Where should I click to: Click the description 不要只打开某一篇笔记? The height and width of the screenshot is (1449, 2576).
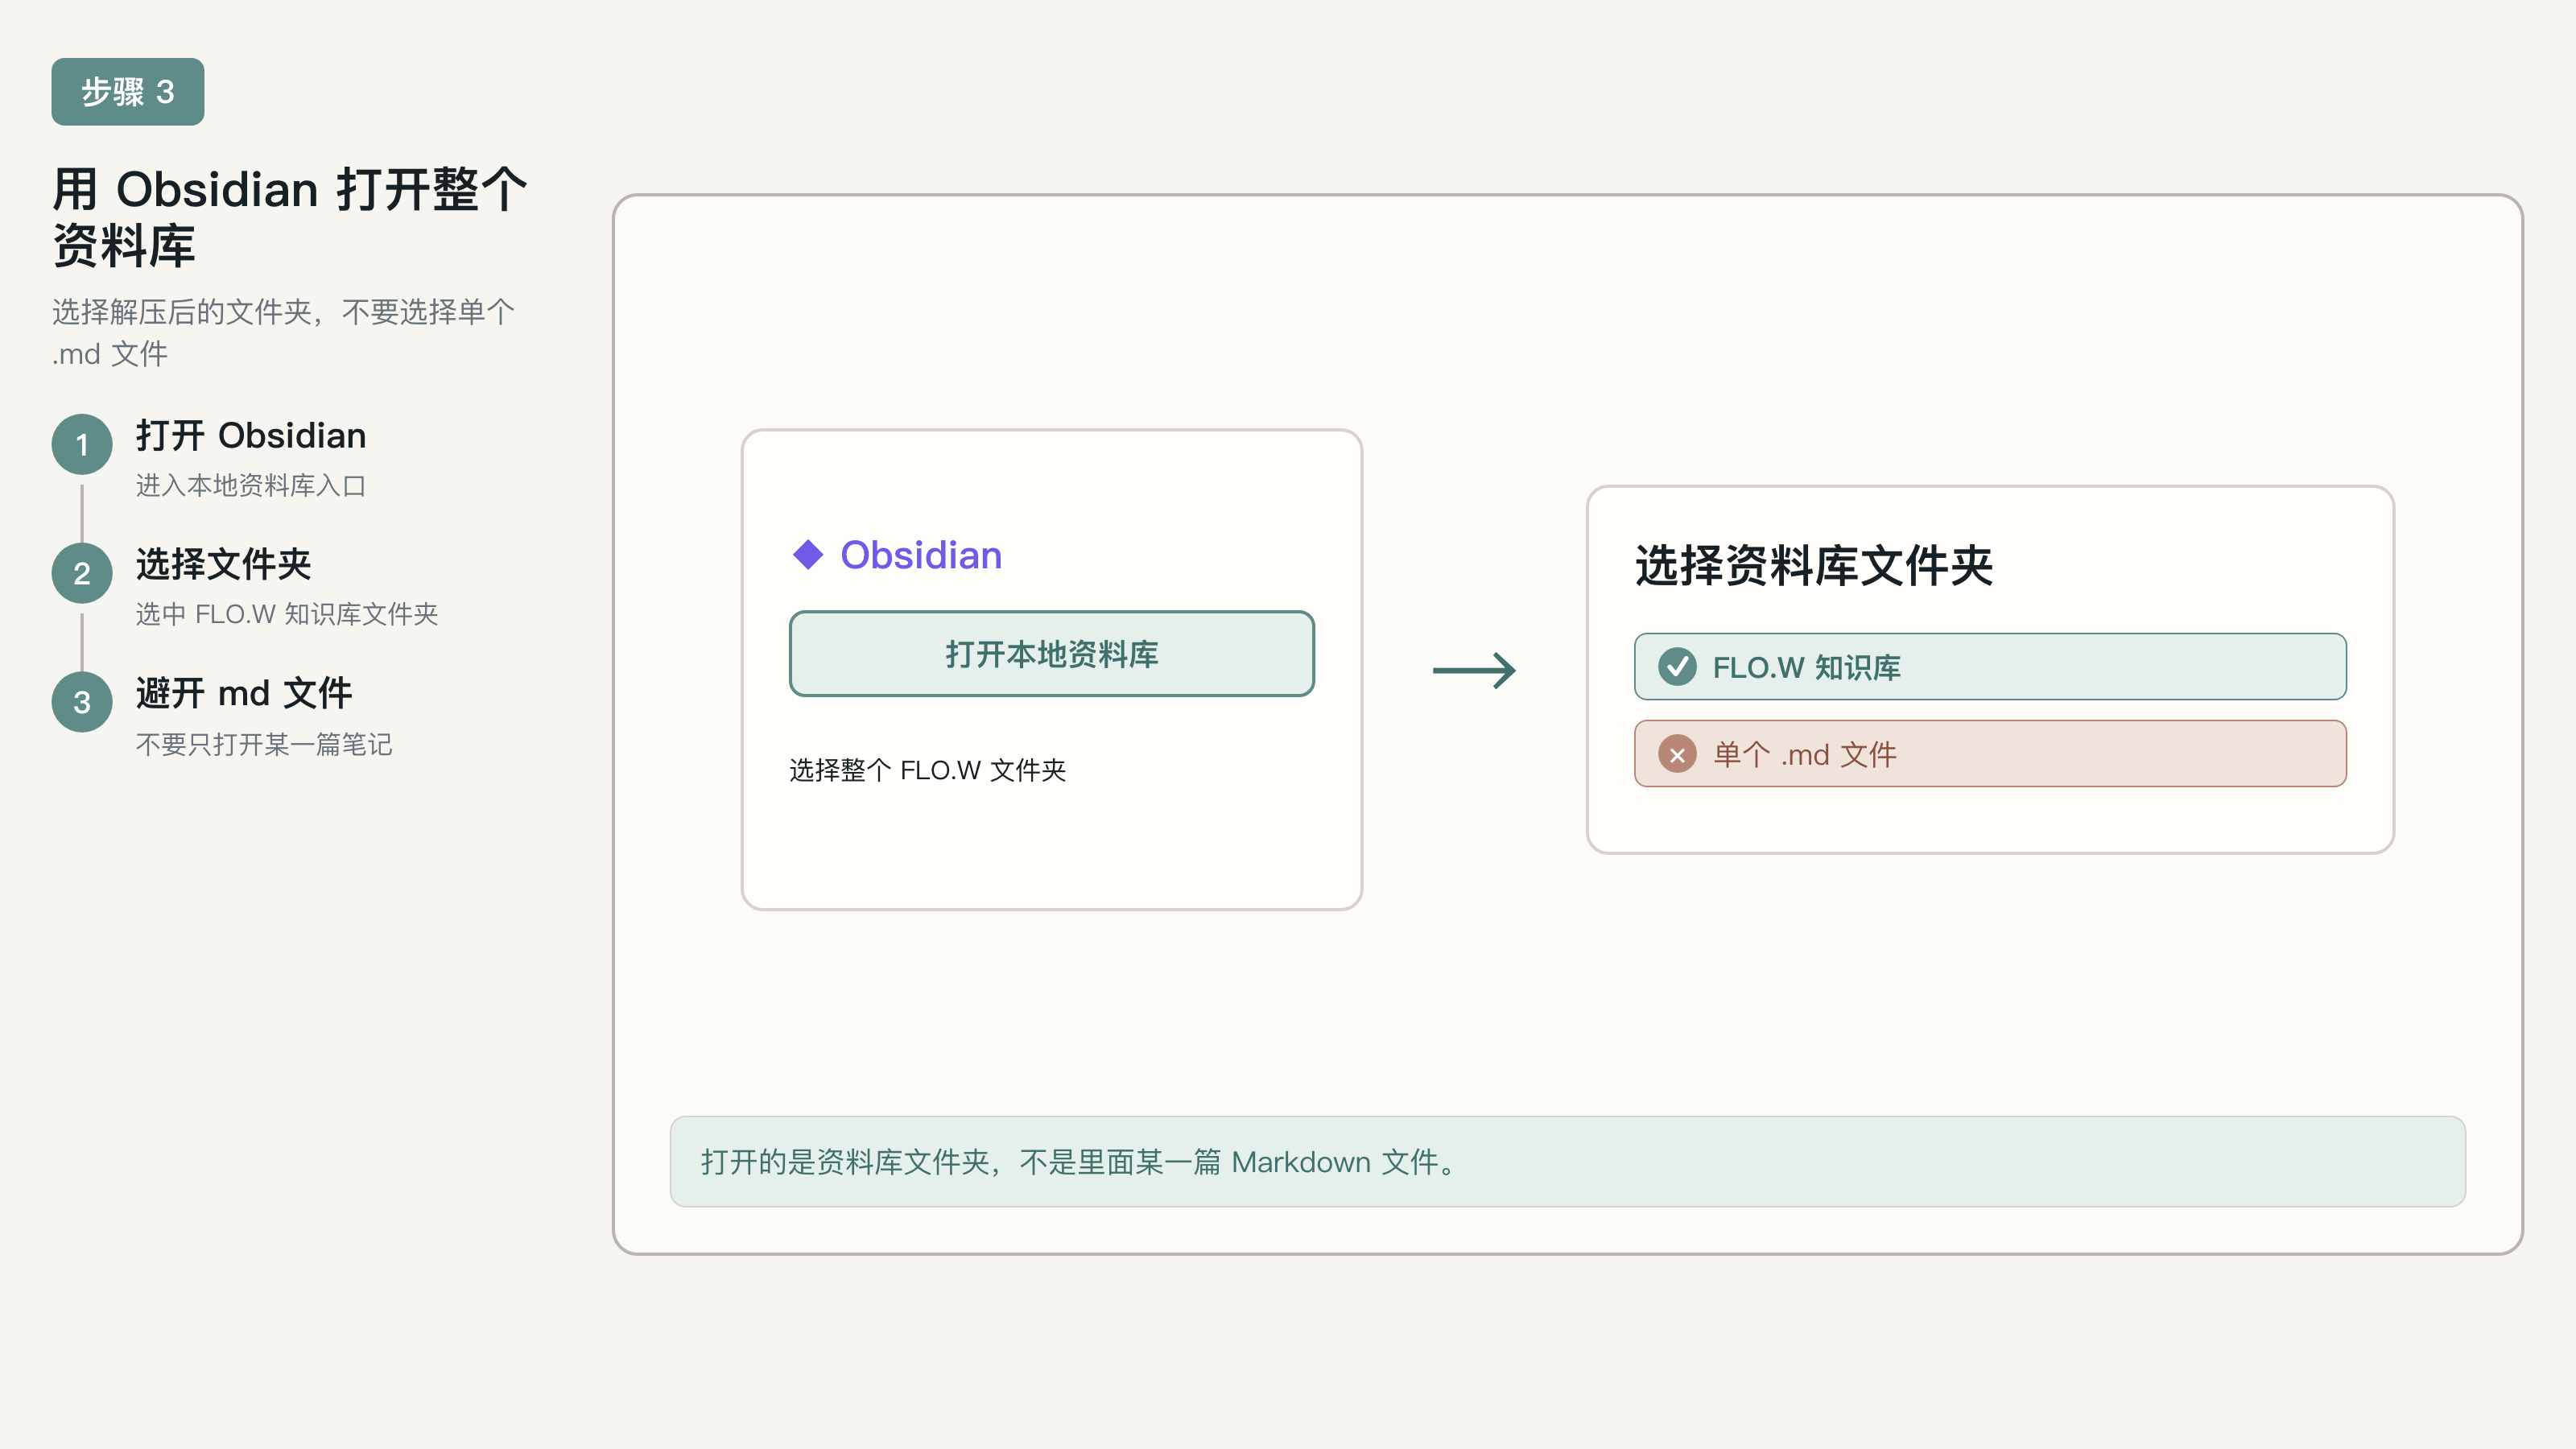pos(264,744)
